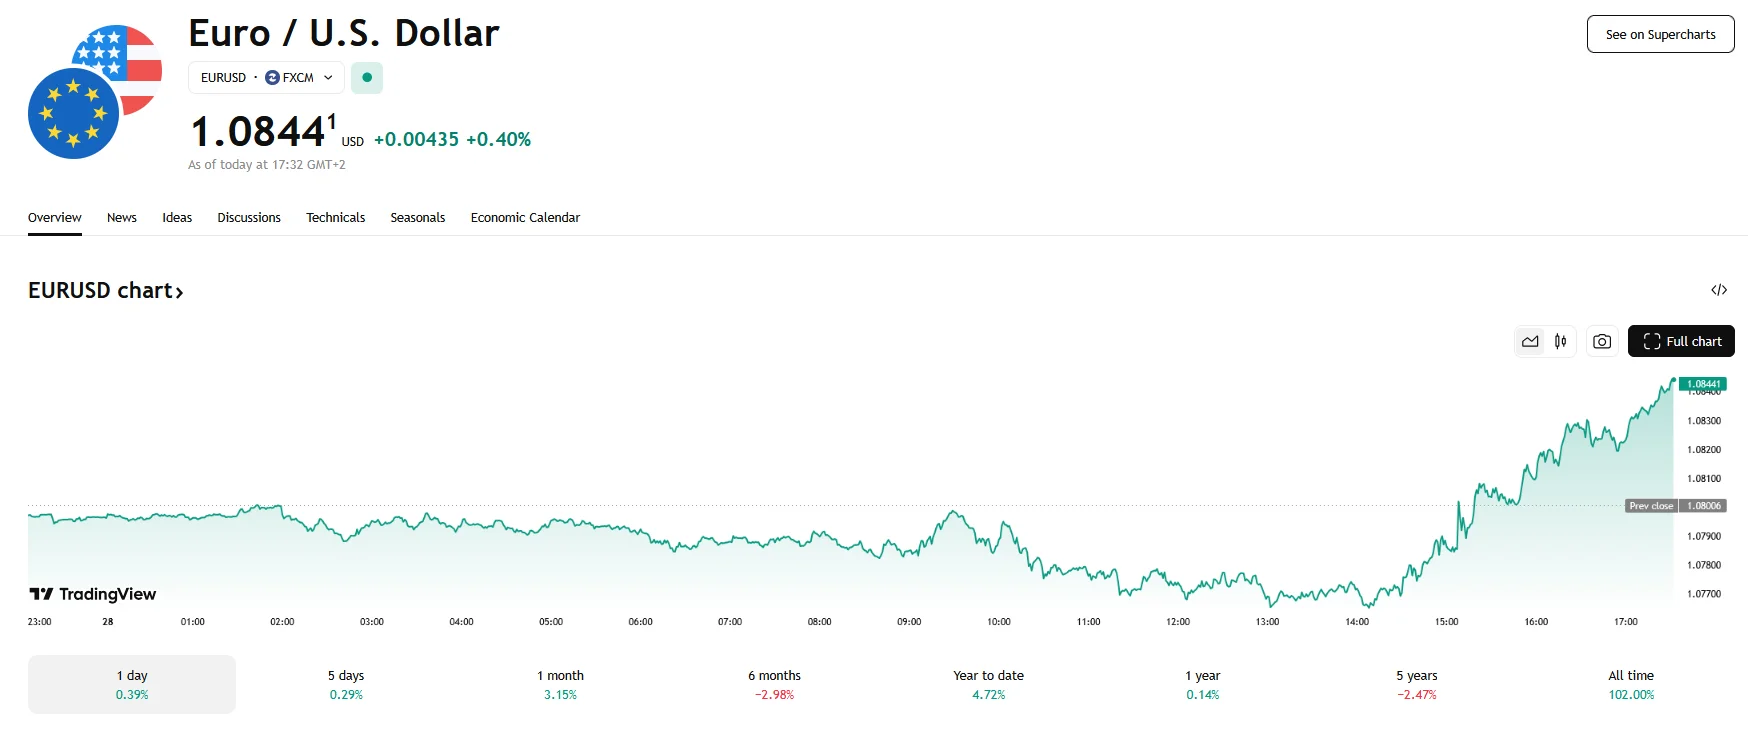
Task: Open the News tab
Action: coord(122,218)
